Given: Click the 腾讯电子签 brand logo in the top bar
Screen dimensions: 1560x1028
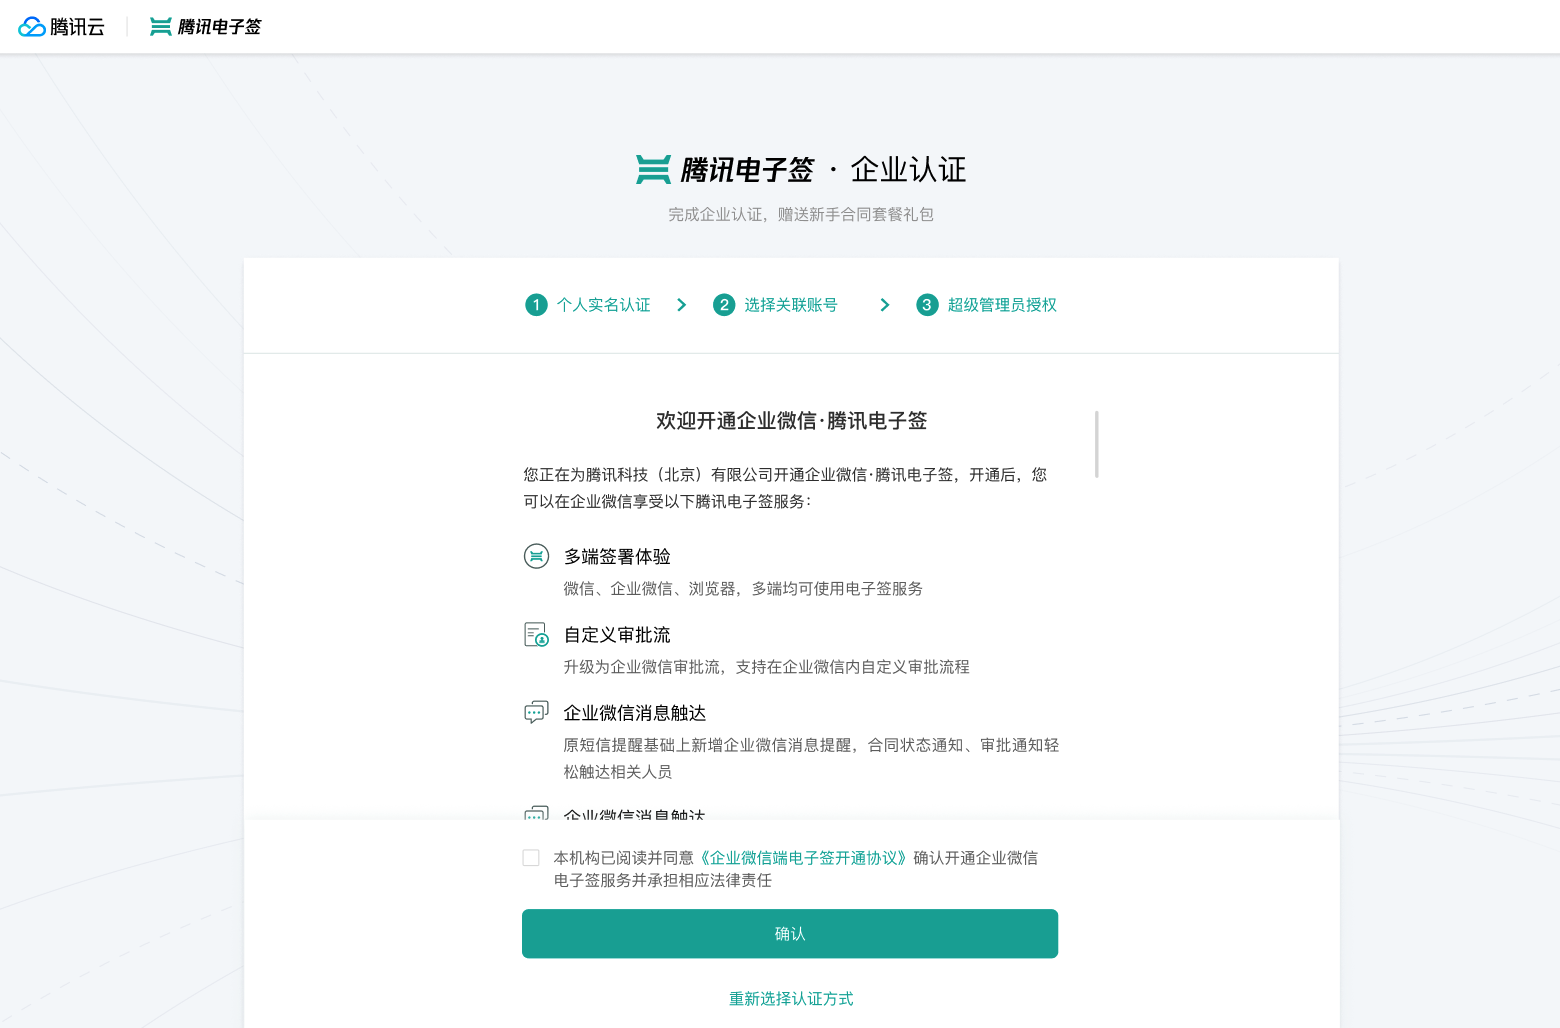Looking at the screenshot, I should pyautogui.click(x=205, y=26).
